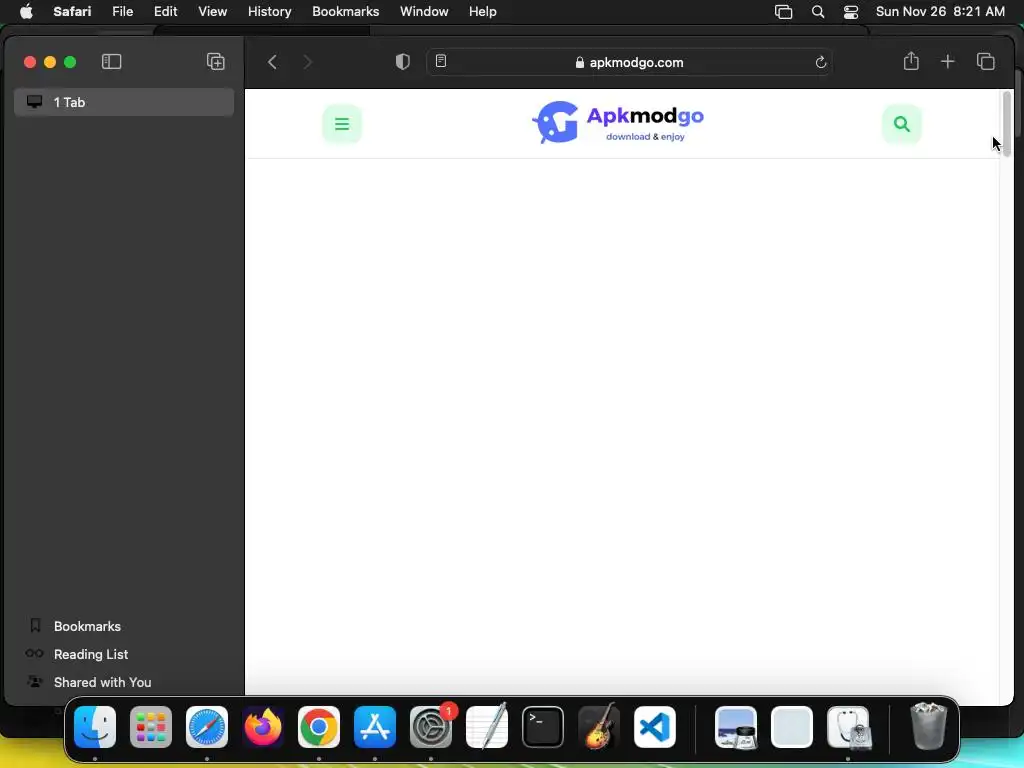Viewport: 1024px width, 768px height.
Task: Open Disk Utility from the Dock
Action: pyautogui.click(x=848, y=727)
